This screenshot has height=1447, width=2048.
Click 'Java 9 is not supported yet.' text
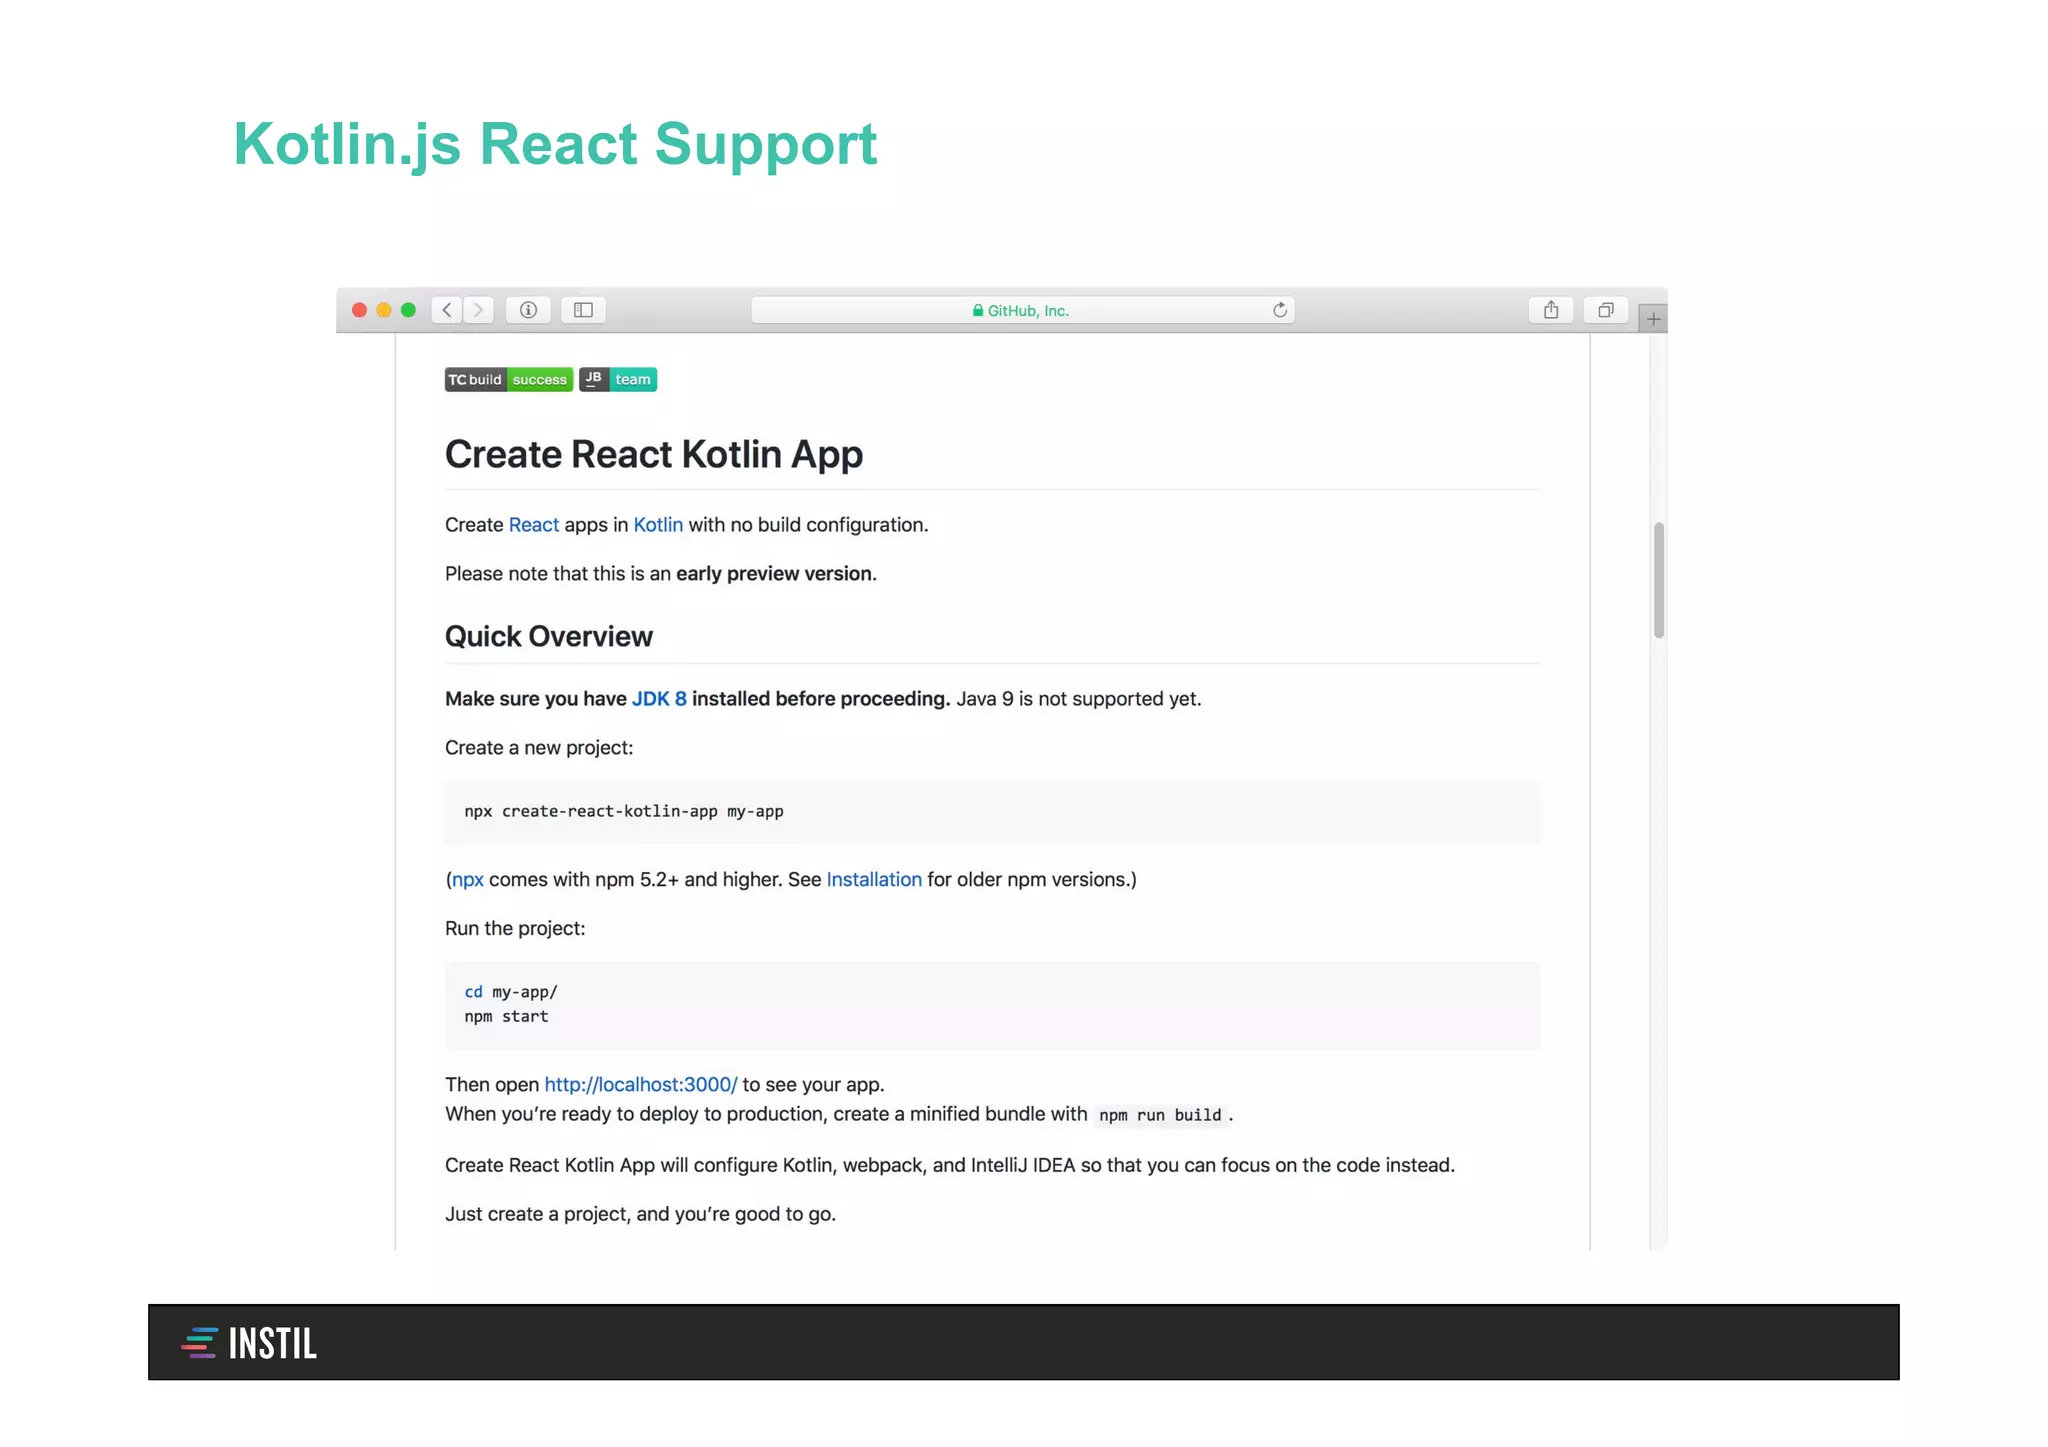click(x=1079, y=699)
